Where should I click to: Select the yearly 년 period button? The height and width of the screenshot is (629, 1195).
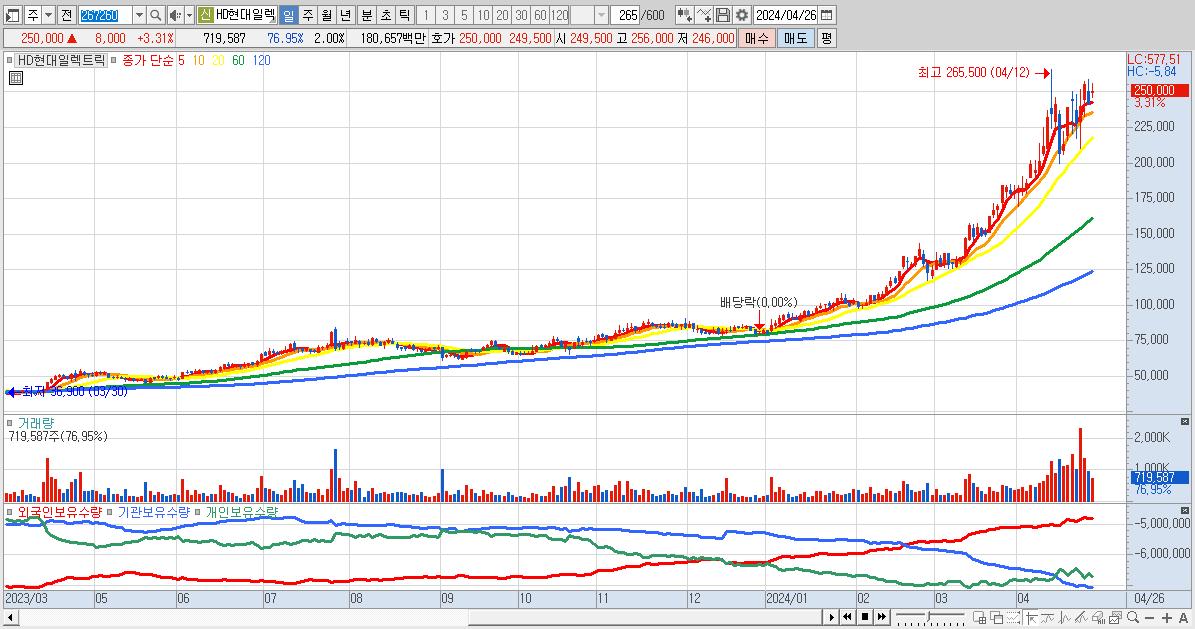(345, 15)
